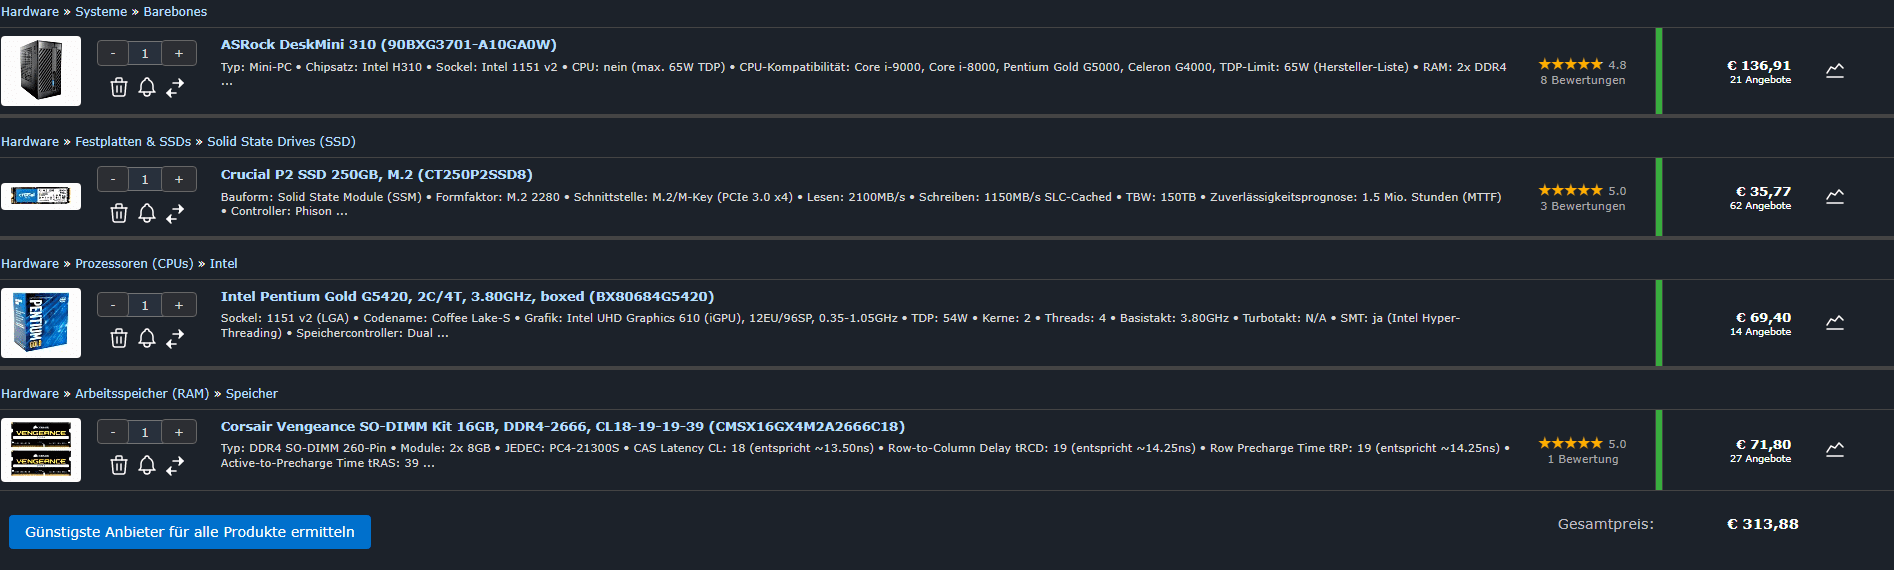Open ASRock DeskMini 310 product thumbnail

coord(41,71)
